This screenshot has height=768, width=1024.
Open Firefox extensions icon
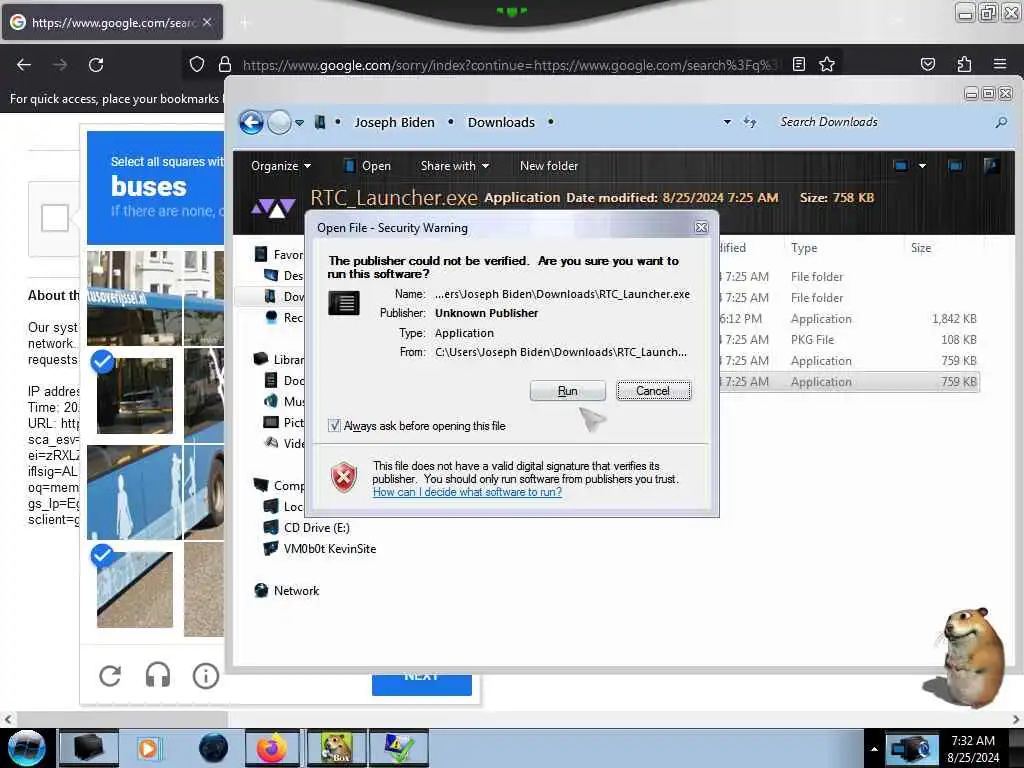(964, 64)
